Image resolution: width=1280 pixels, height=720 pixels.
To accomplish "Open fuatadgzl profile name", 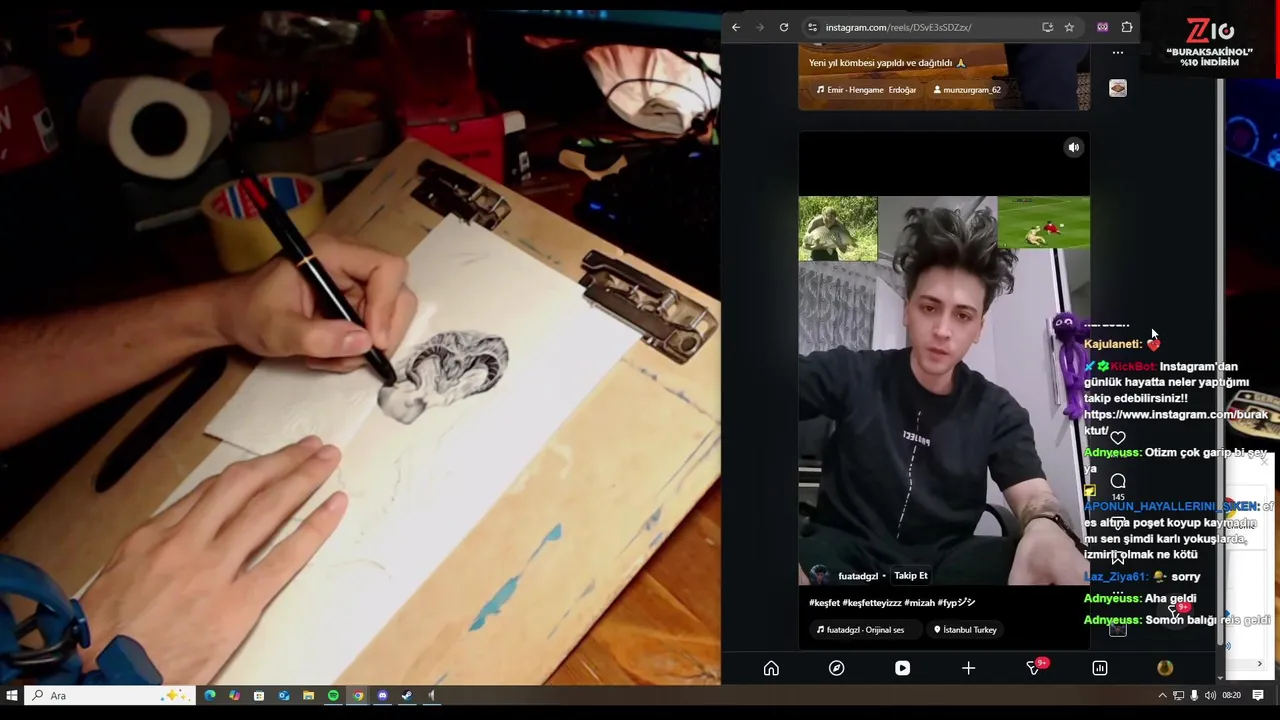I will click(x=858, y=576).
